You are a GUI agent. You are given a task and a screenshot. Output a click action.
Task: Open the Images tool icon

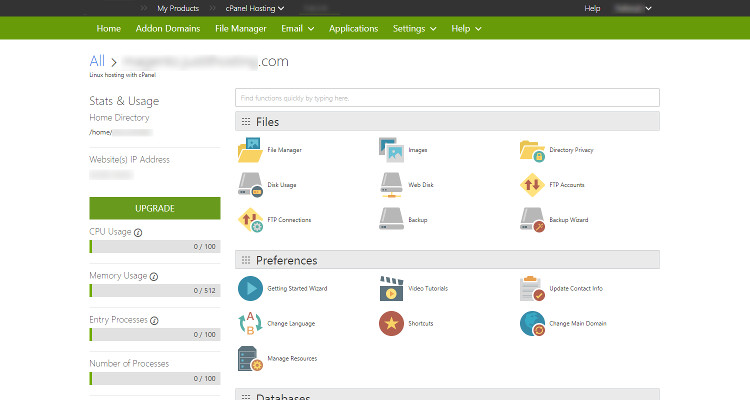pos(391,150)
